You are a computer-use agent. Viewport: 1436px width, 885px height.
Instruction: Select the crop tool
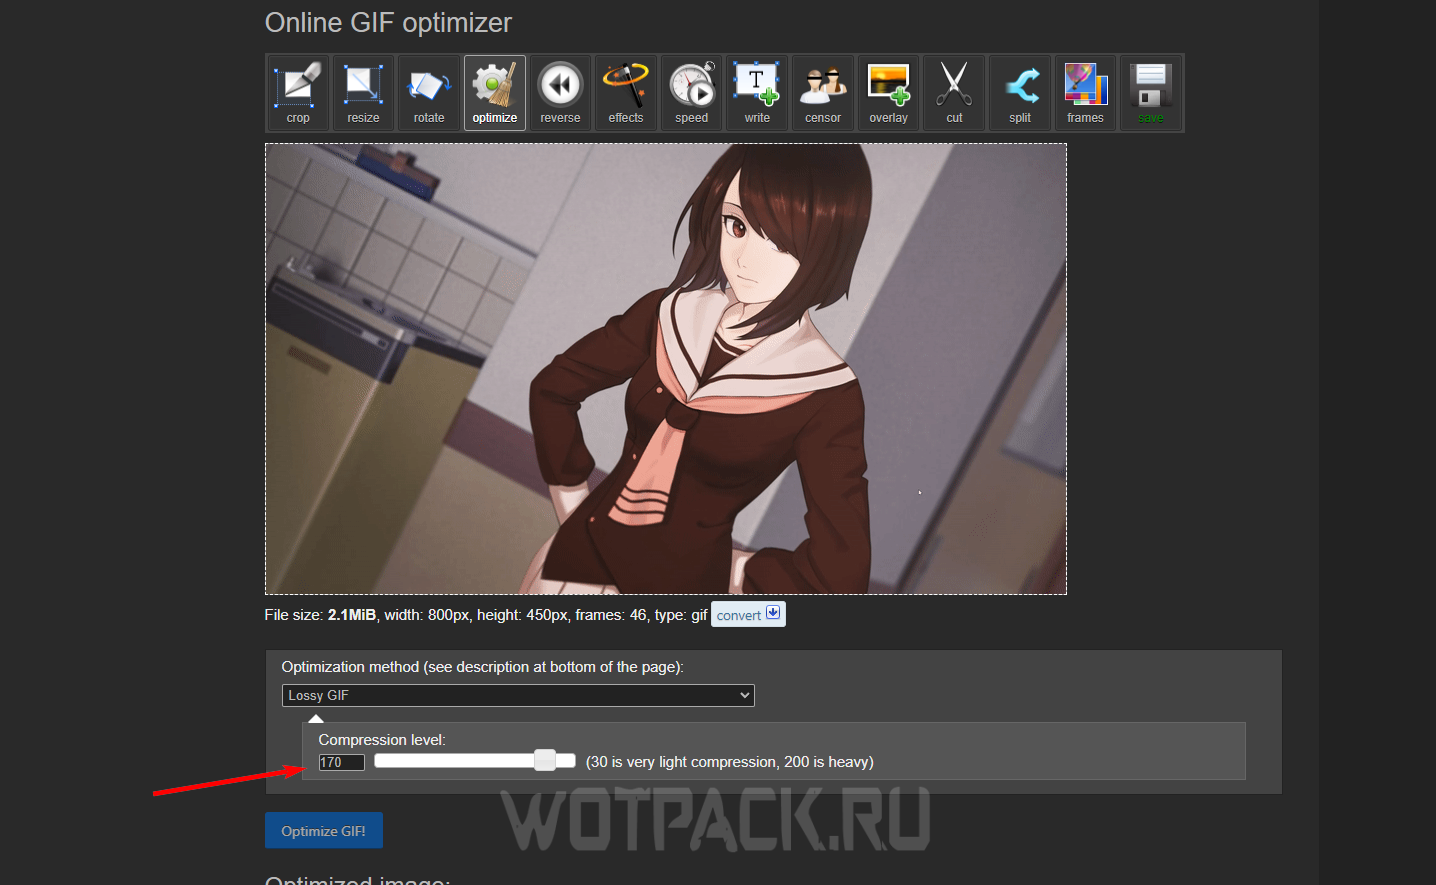(x=298, y=93)
